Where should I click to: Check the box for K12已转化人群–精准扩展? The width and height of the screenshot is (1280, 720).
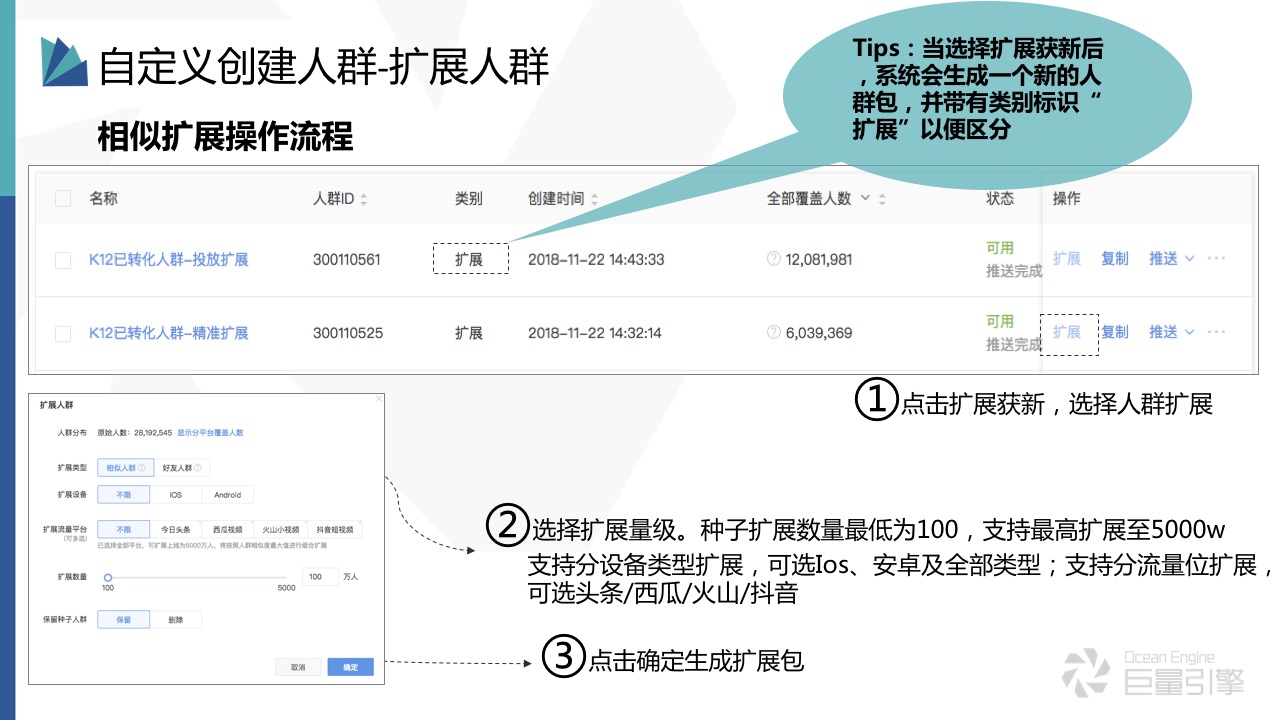coord(63,333)
